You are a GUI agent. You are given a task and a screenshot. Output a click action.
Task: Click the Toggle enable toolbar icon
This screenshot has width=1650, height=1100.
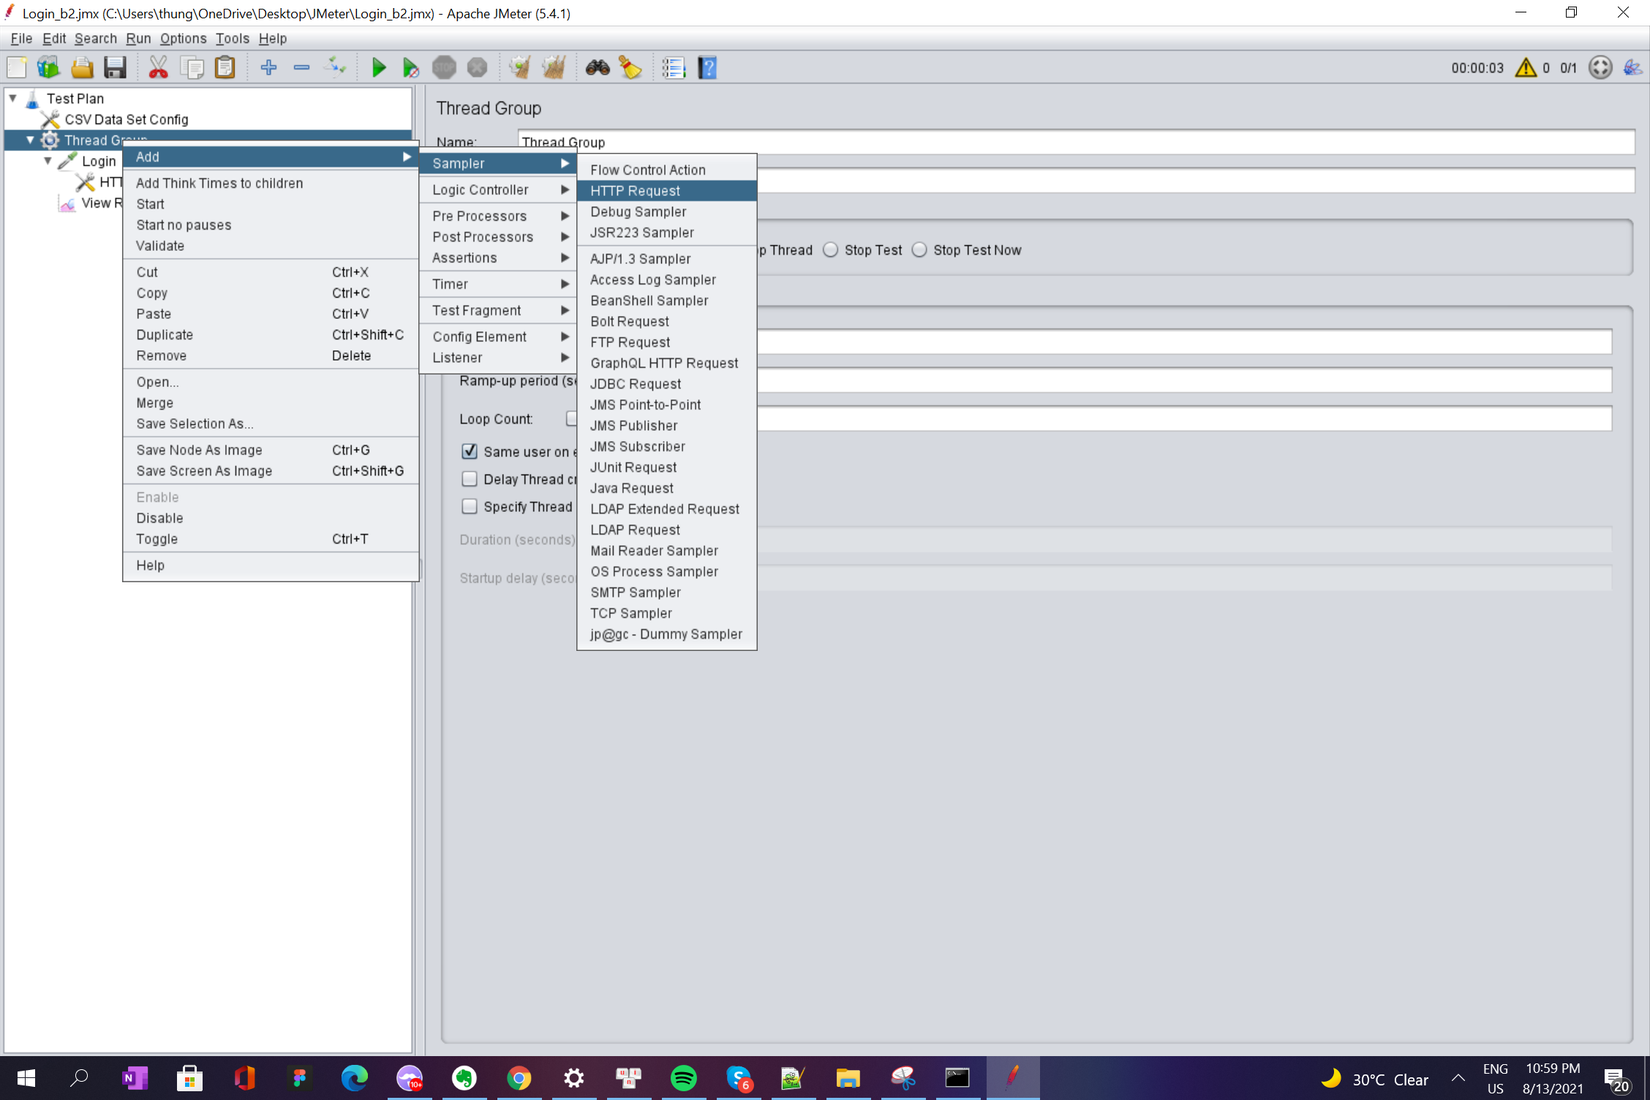pos(336,68)
